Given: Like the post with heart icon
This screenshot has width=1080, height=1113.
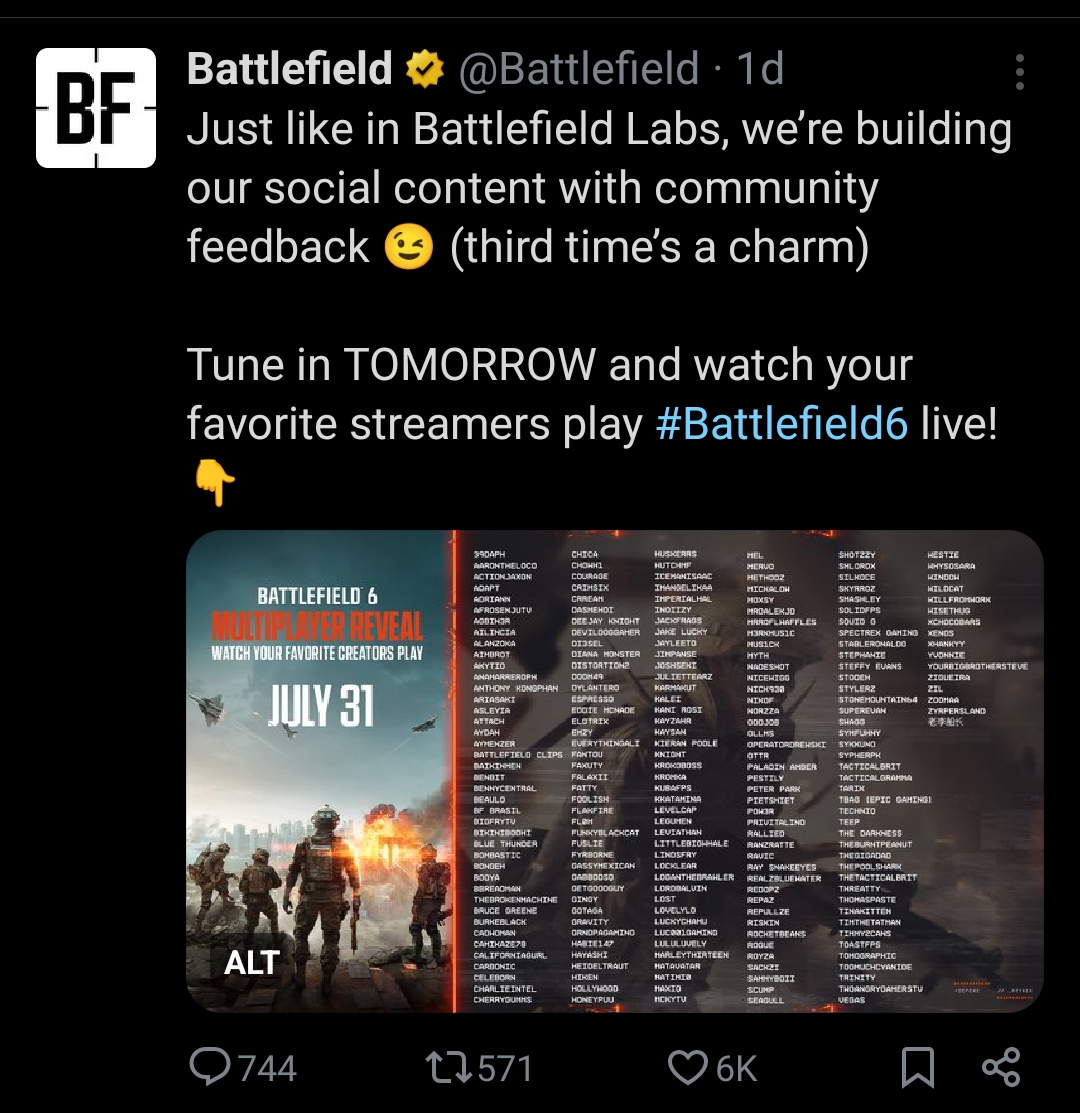Looking at the screenshot, I should click(688, 1068).
